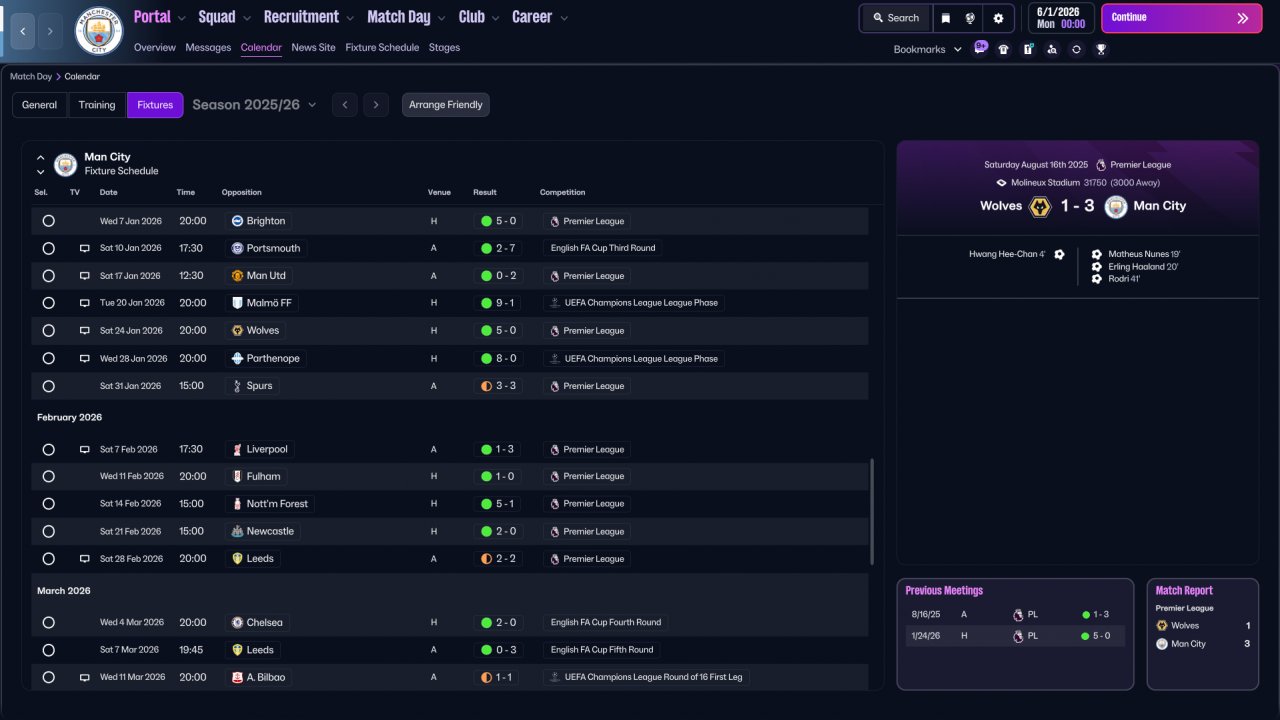Open the 9+ notifications speech bubble icon

click(x=981, y=46)
